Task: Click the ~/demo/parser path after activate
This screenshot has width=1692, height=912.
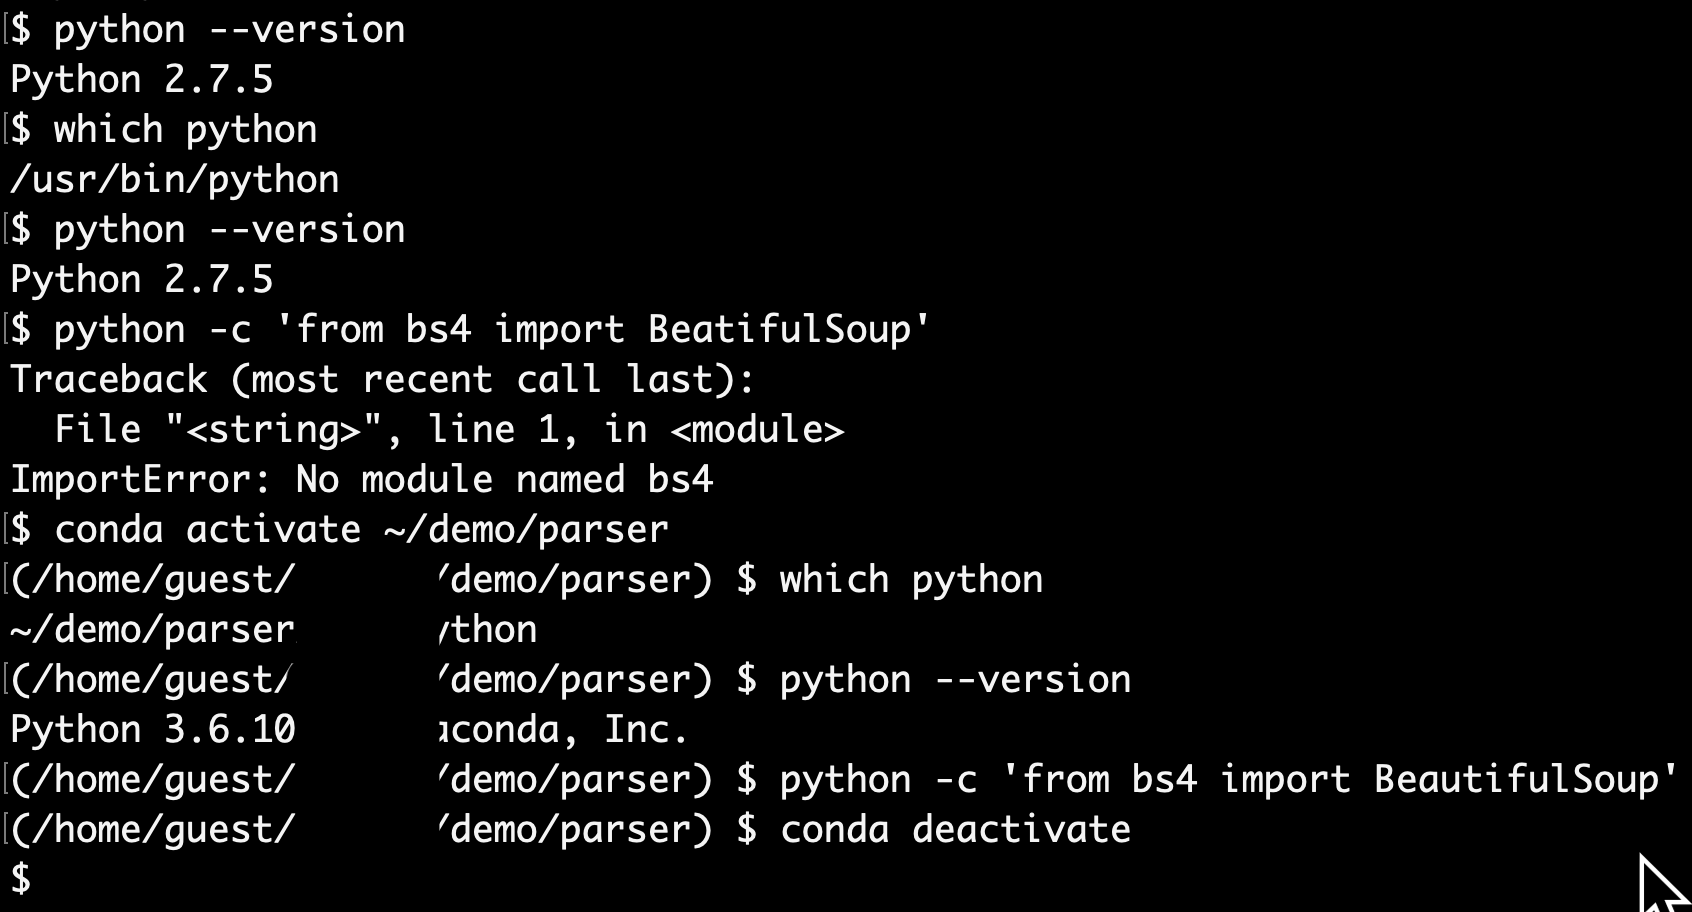Action: (x=526, y=530)
